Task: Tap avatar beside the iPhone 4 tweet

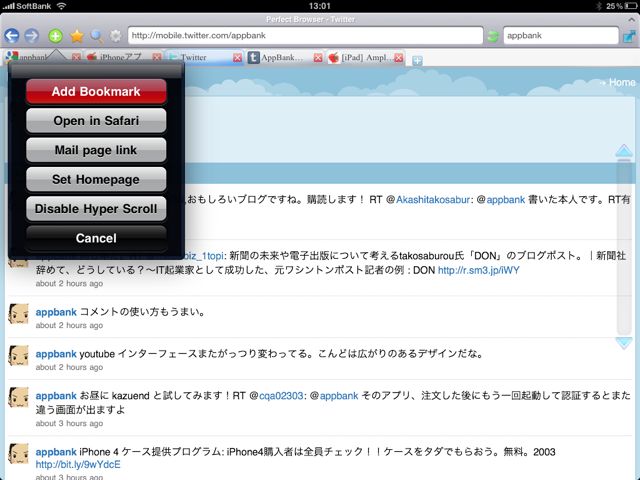Action: (x=19, y=453)
